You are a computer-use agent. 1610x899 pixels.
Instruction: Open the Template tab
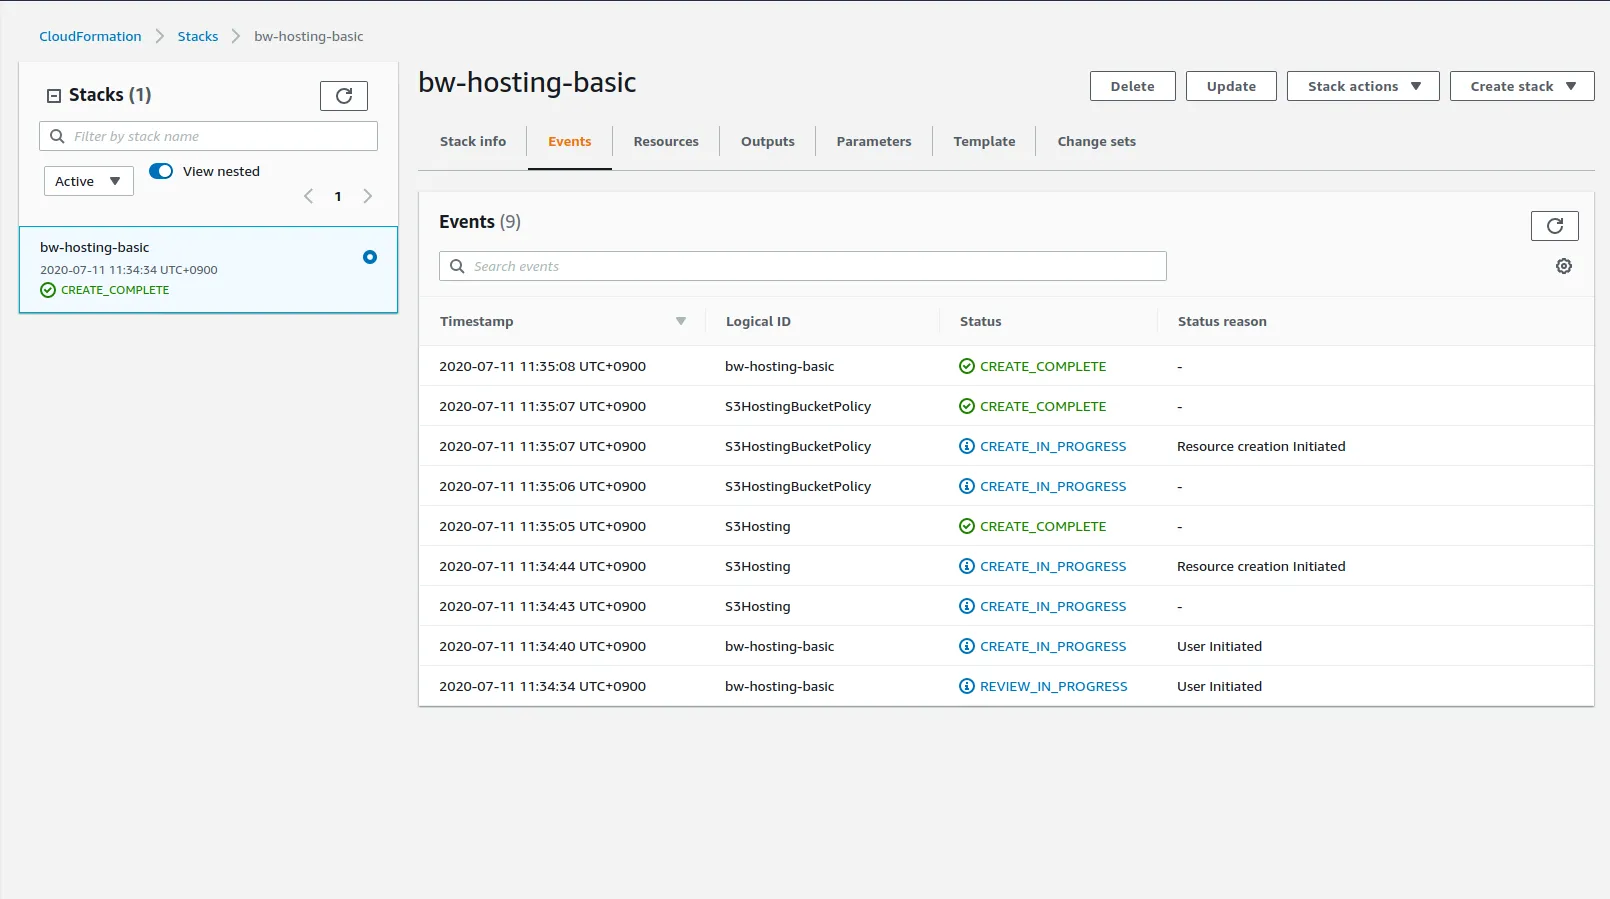984,141
